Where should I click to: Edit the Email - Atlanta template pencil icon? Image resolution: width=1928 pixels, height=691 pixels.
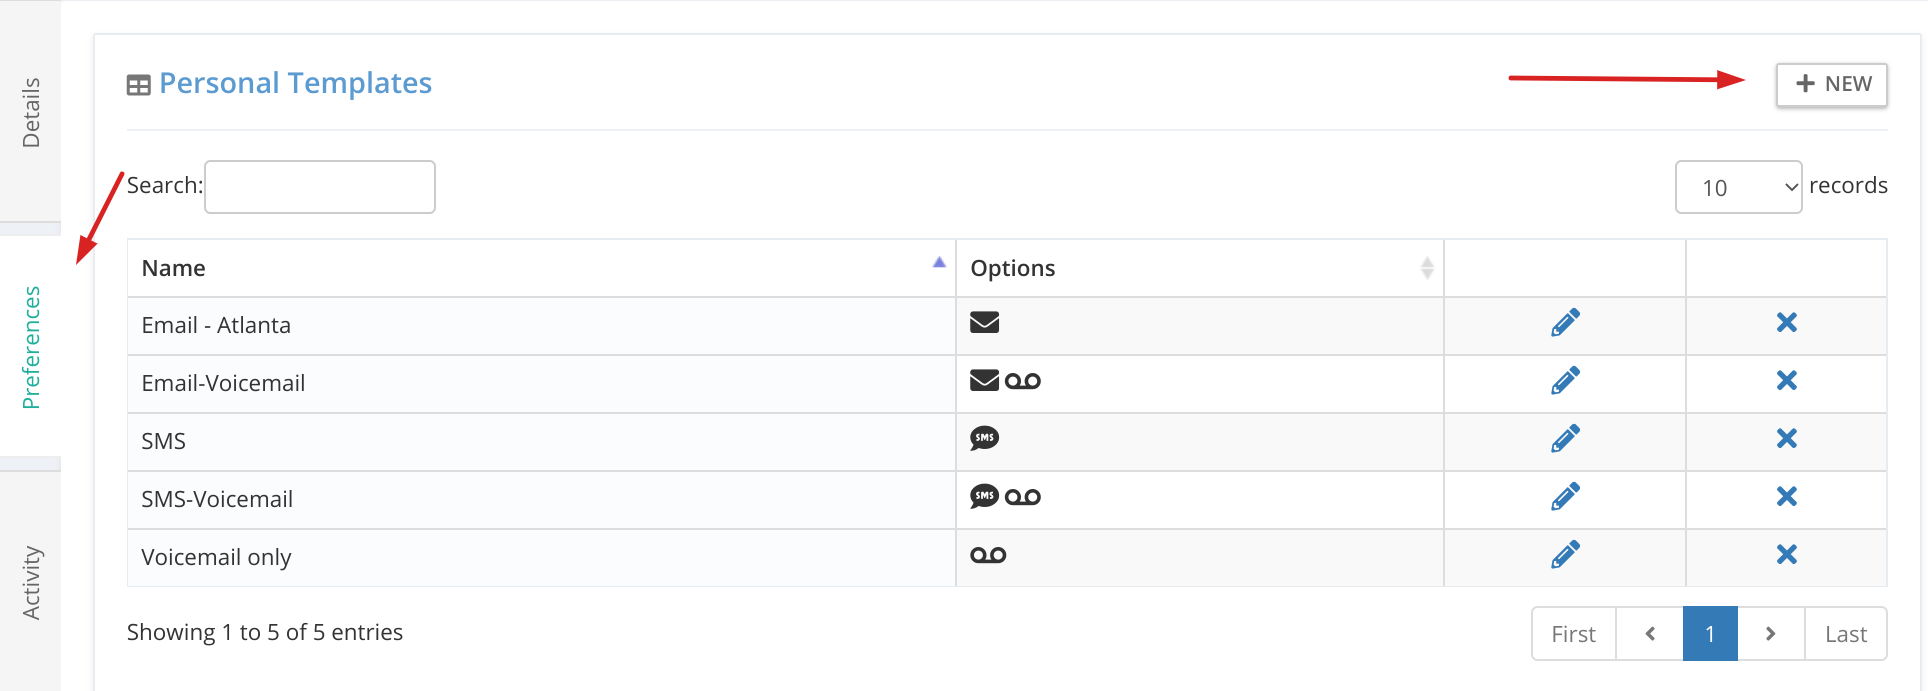coord(1565,323)
